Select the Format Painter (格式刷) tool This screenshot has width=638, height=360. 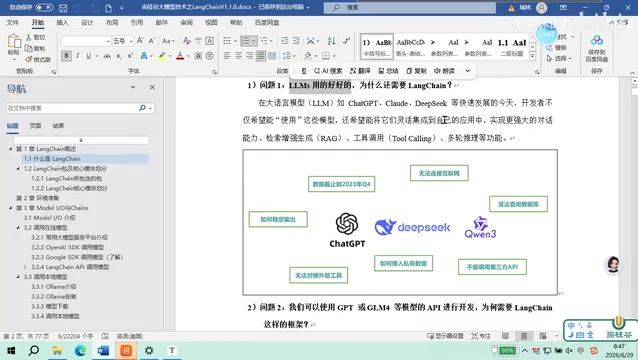click(x=38, y=59)
